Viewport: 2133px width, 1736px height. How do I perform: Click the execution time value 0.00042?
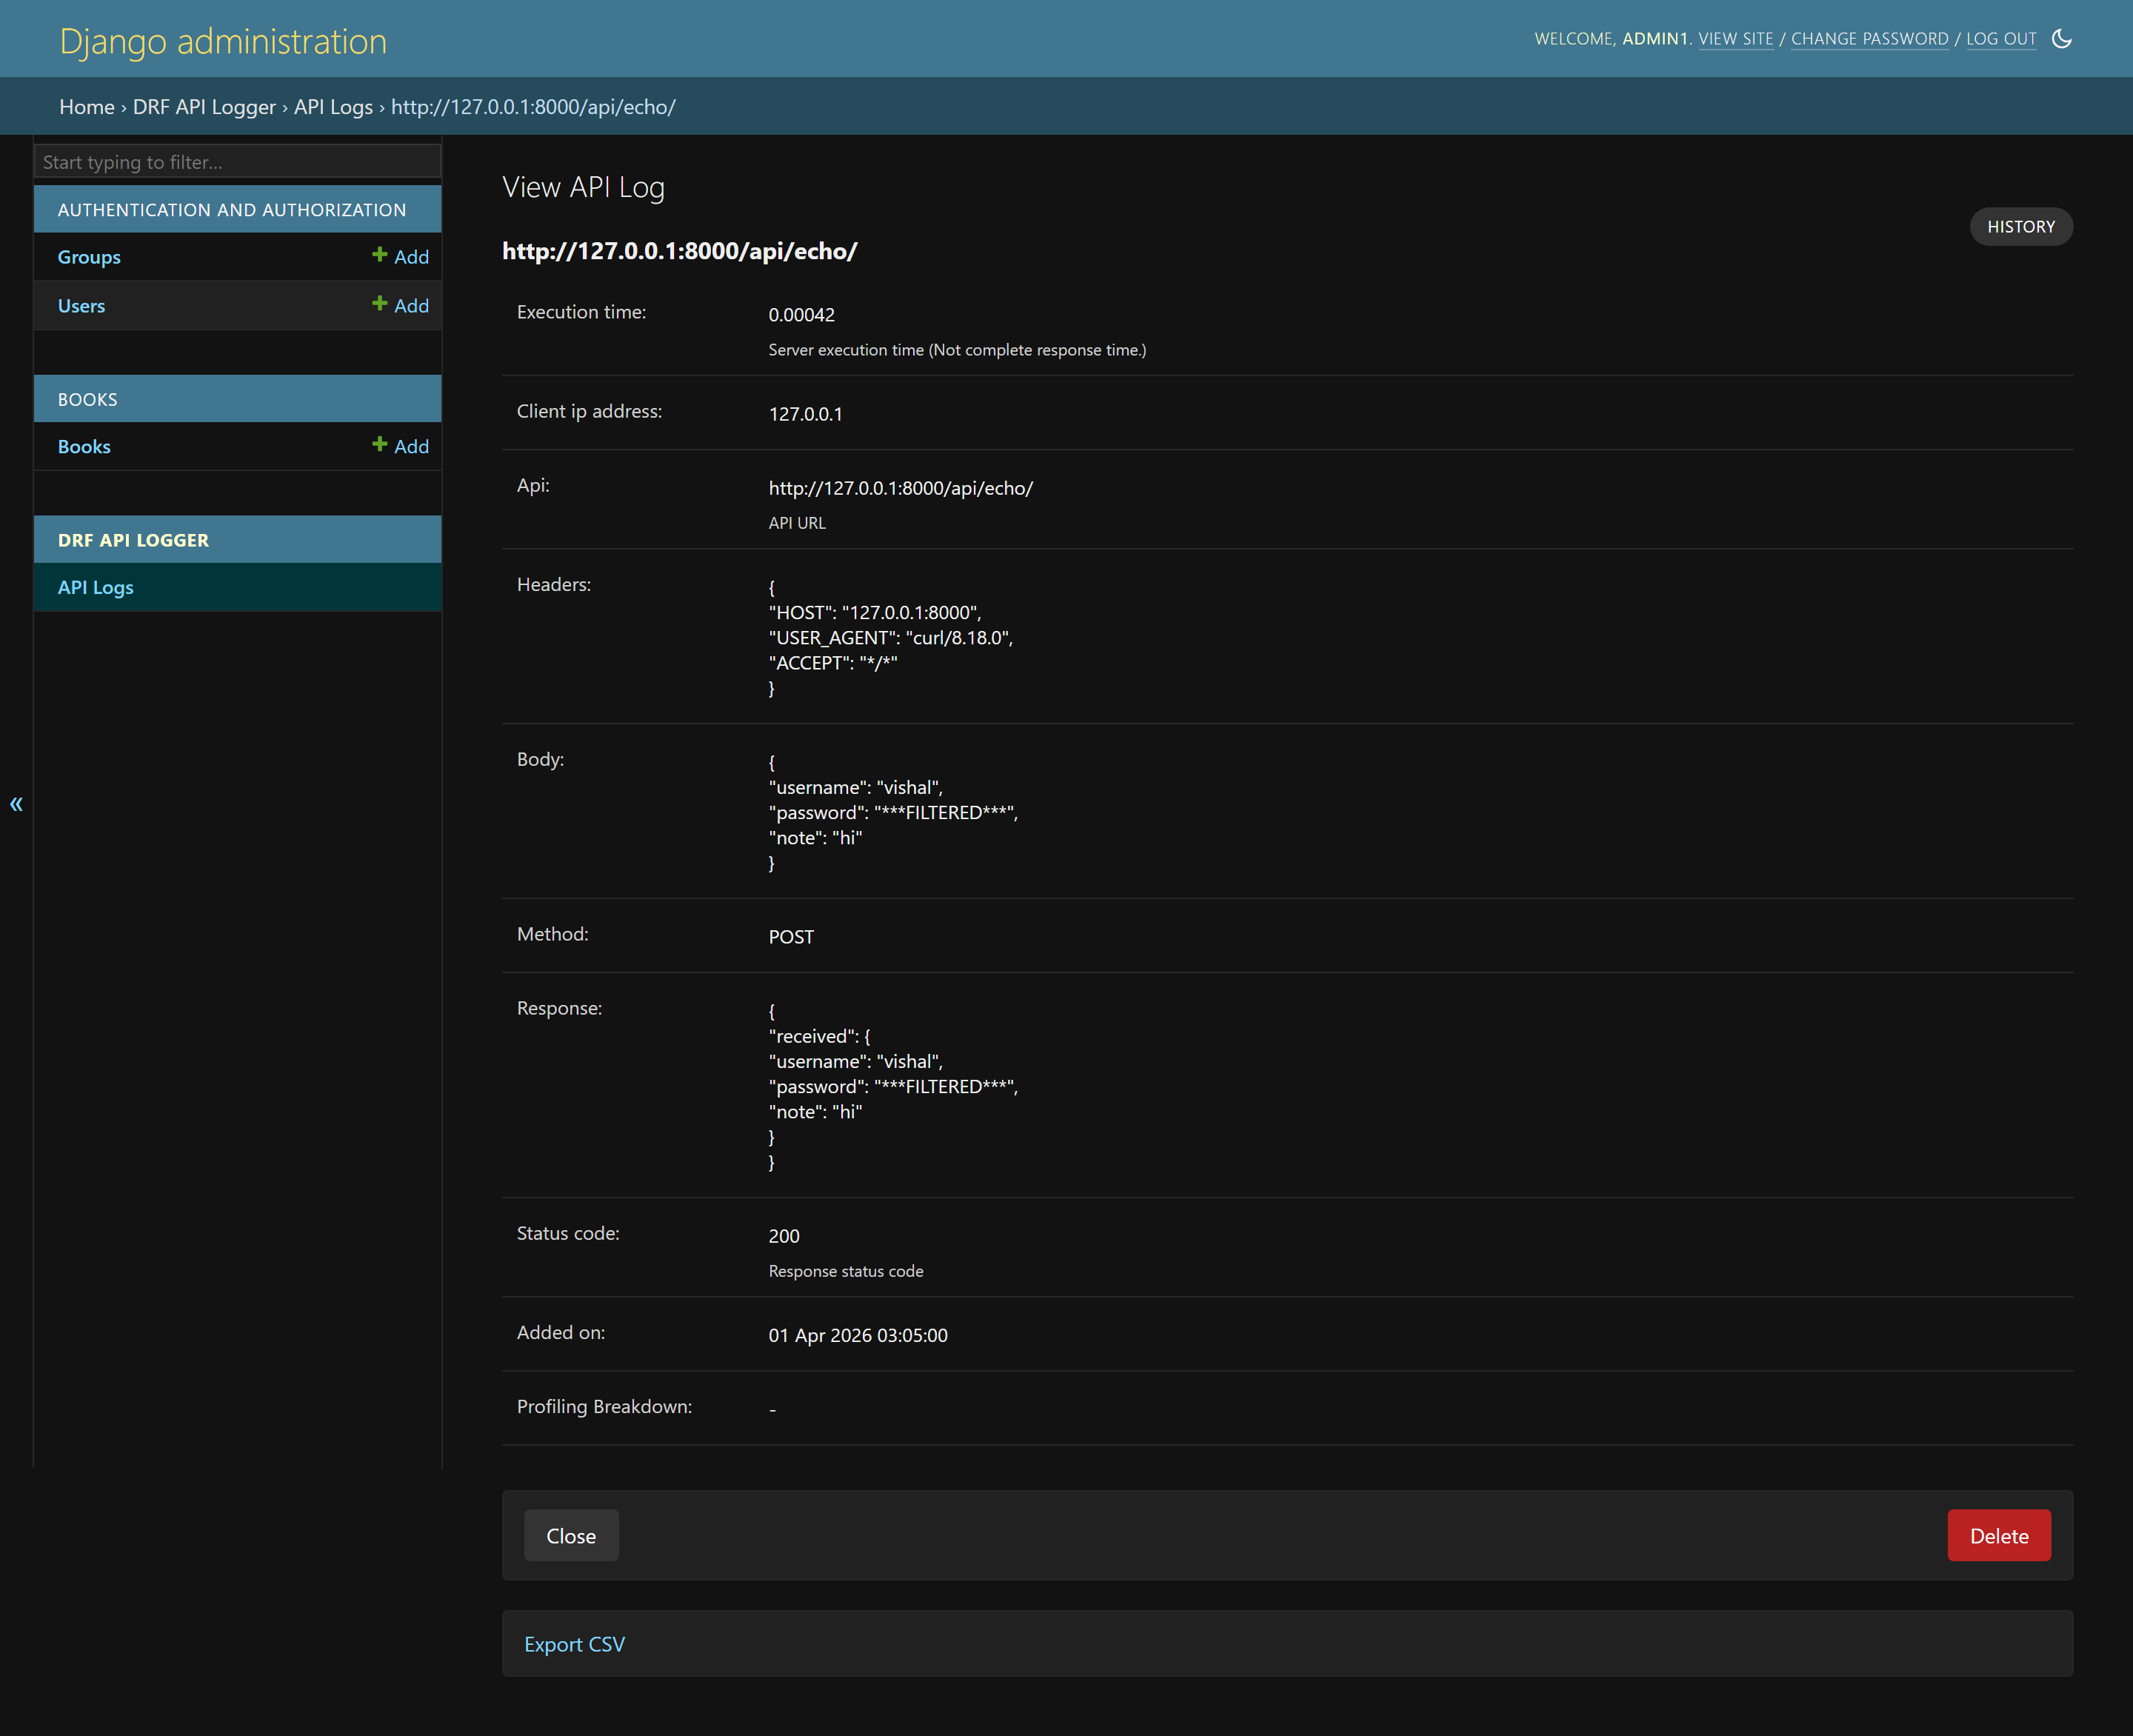[801, 315]
